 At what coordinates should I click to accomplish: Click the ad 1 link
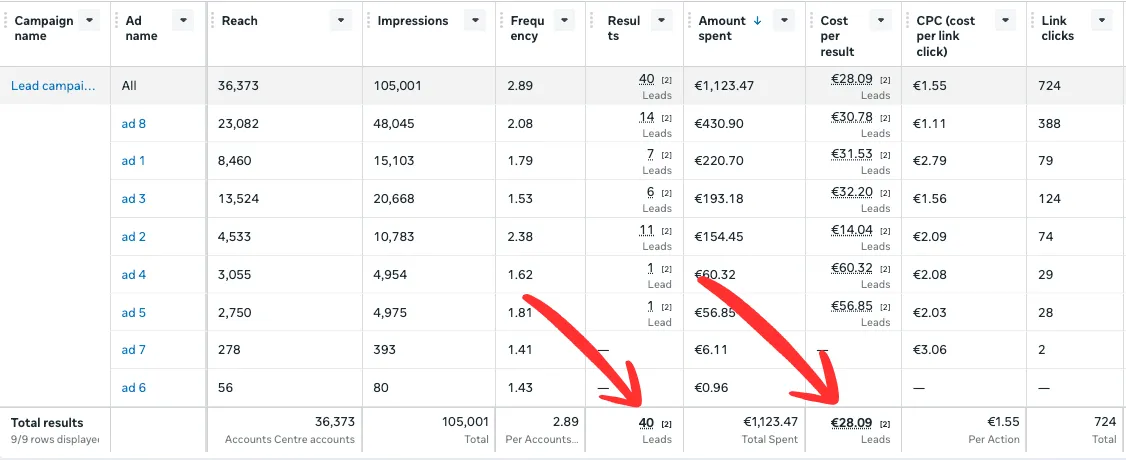pyautogui.click(x=134, y=161)
